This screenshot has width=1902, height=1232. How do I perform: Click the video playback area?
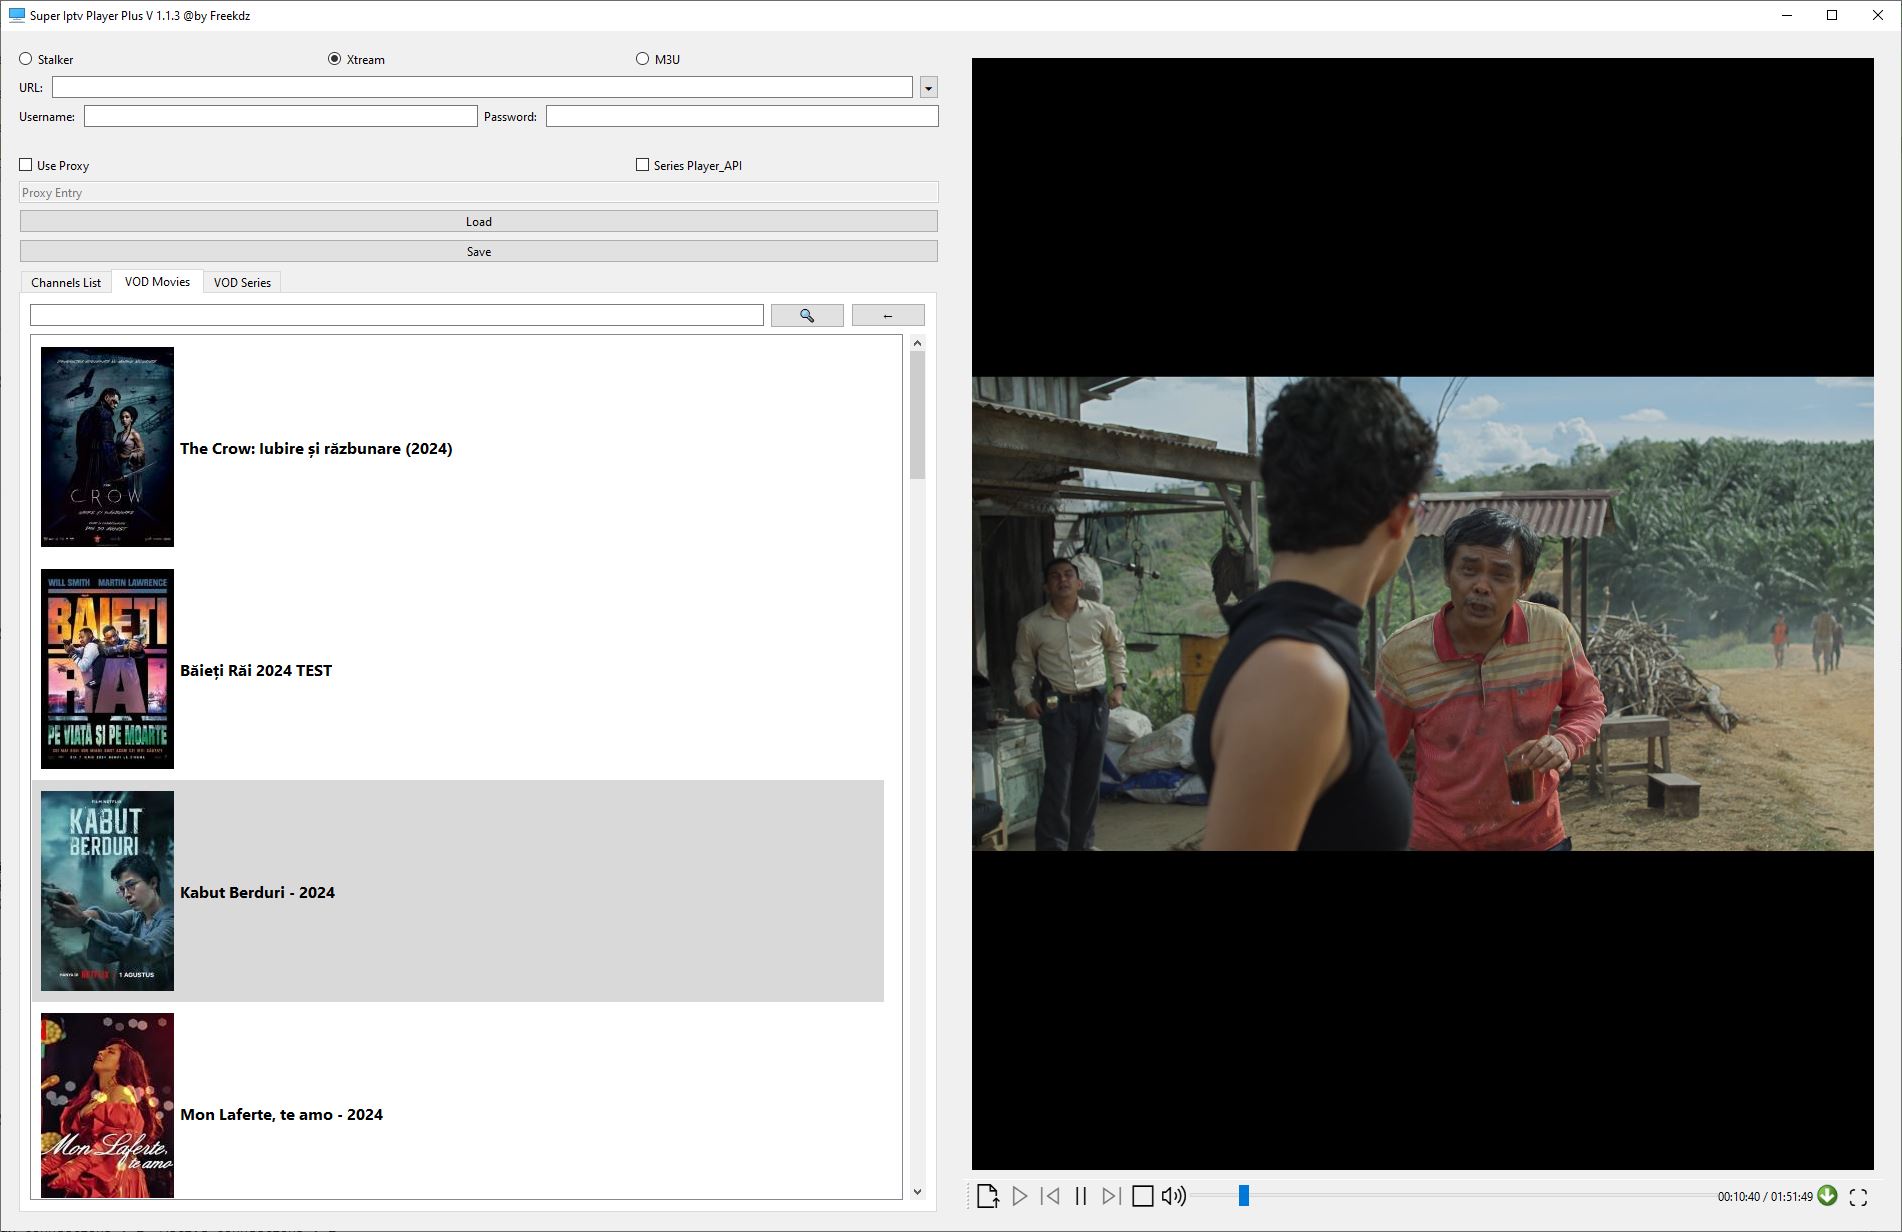(1423, 613)
